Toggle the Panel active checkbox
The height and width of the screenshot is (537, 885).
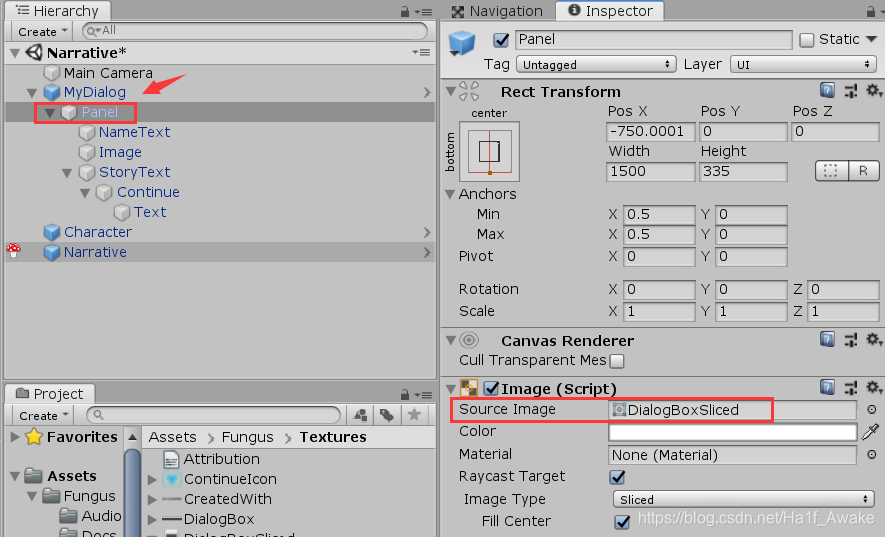tap(501, 40)
